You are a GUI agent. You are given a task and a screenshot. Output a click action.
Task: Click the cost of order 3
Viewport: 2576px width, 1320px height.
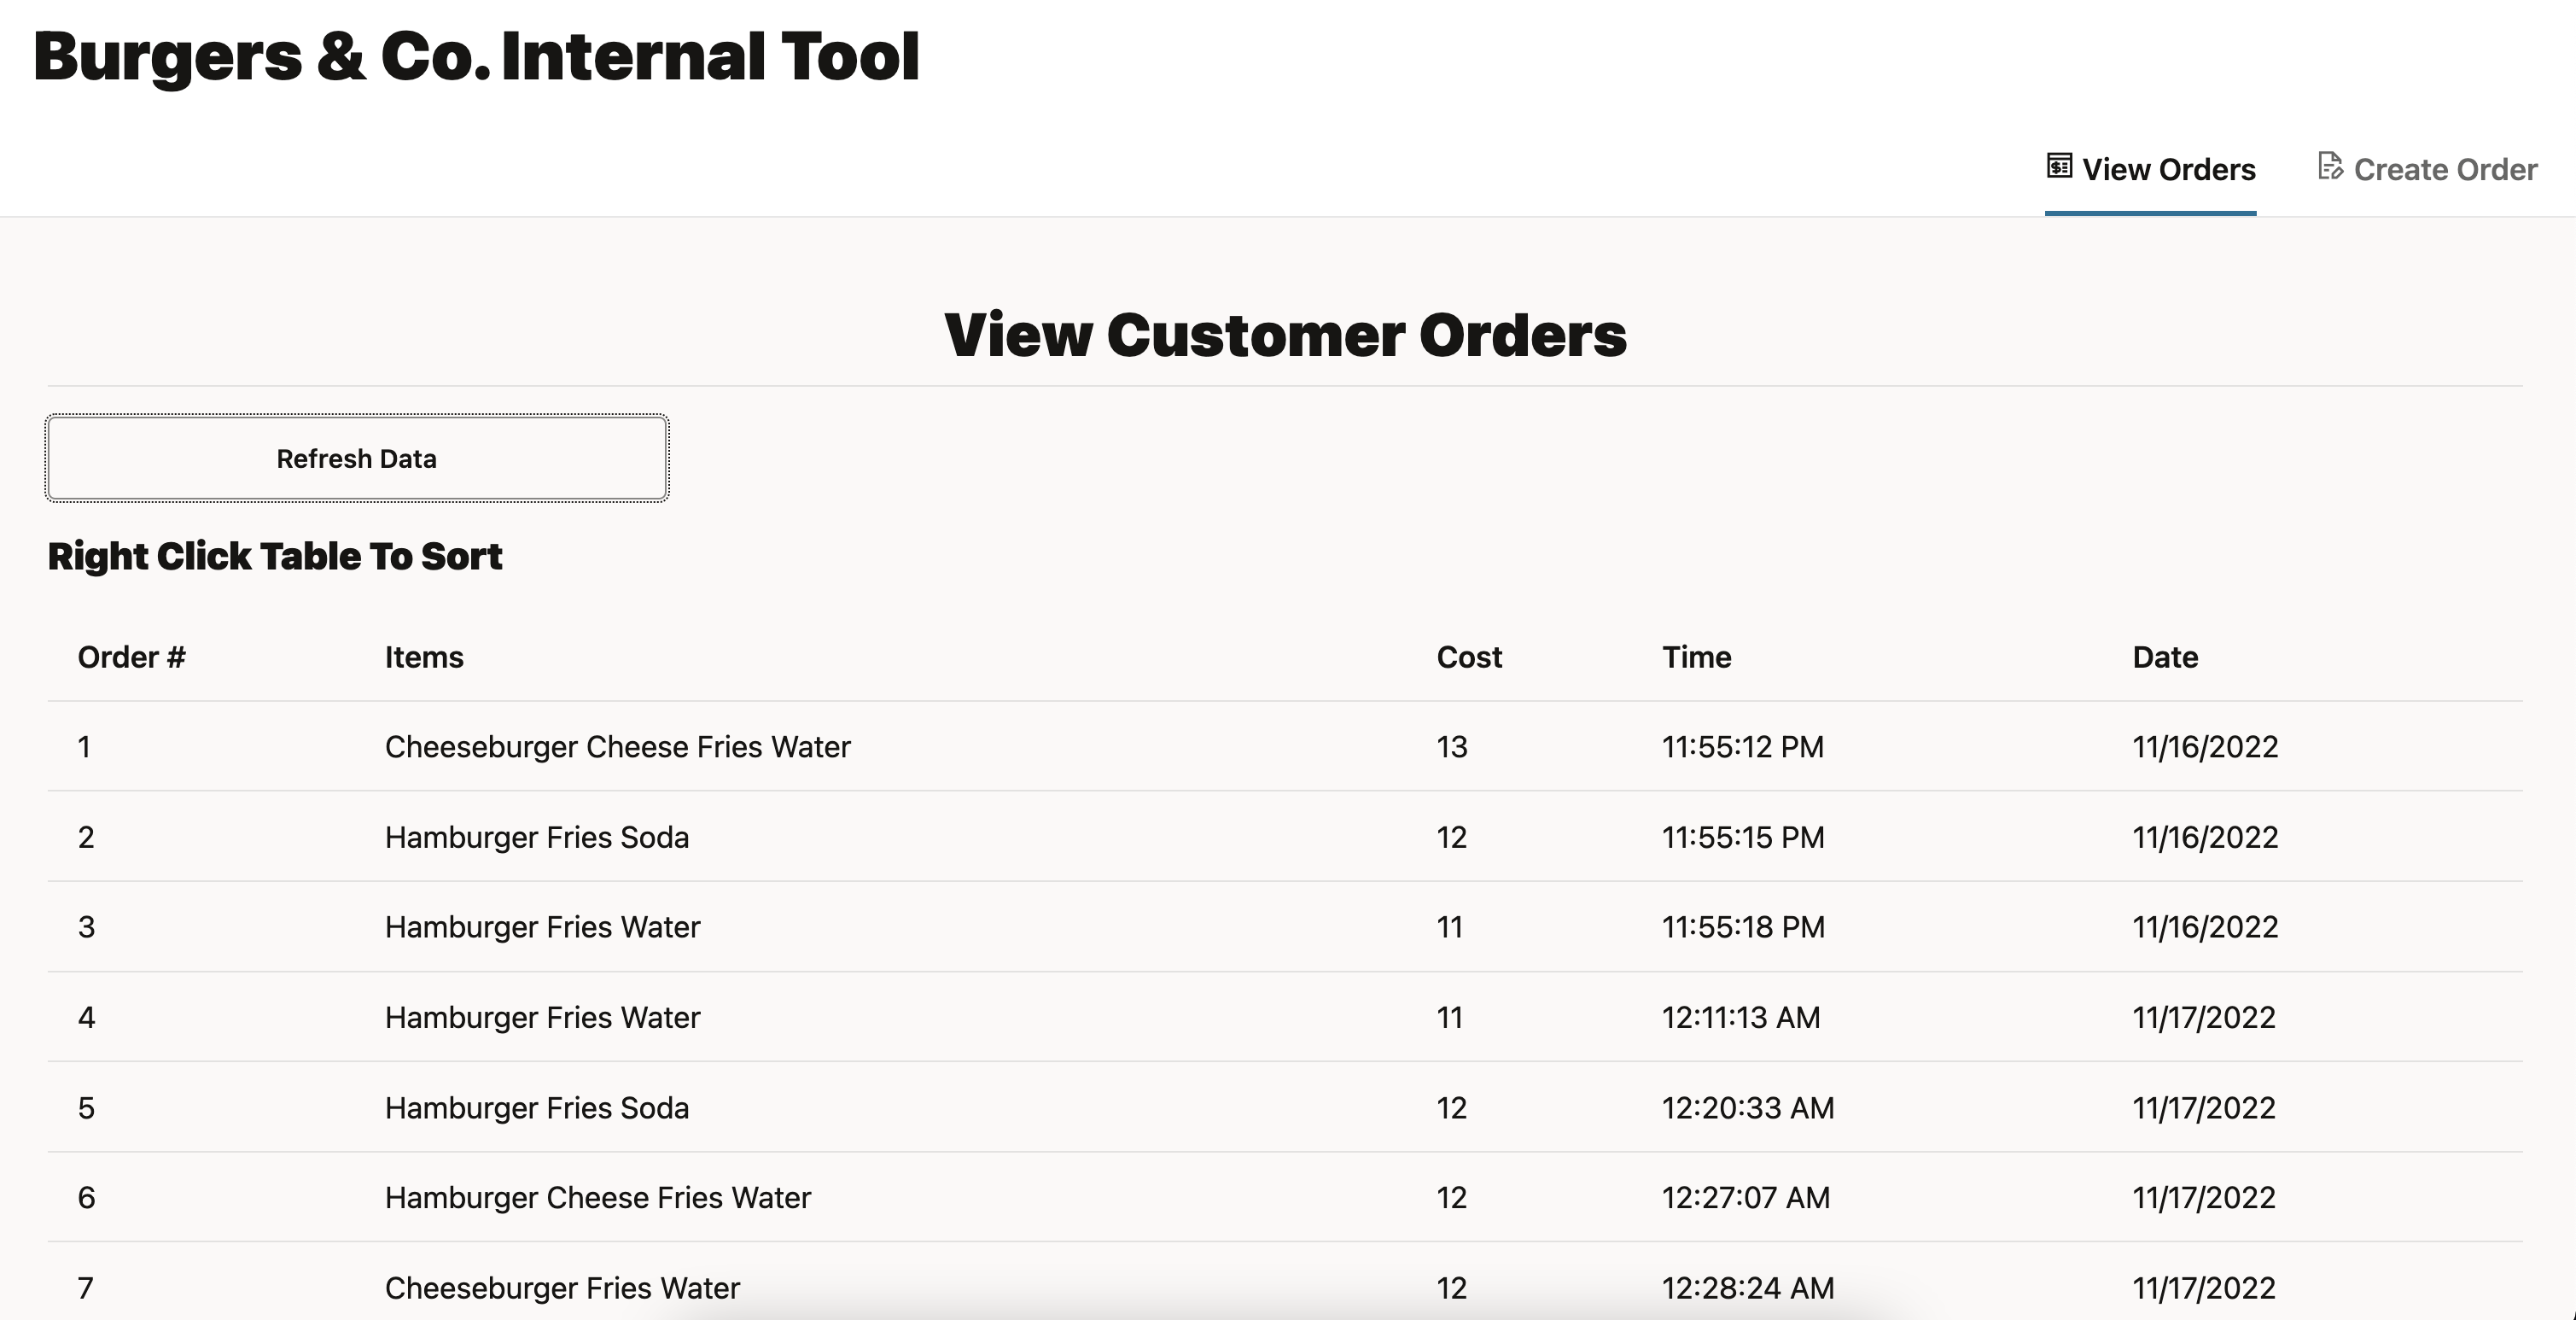tap(1450, 927)
